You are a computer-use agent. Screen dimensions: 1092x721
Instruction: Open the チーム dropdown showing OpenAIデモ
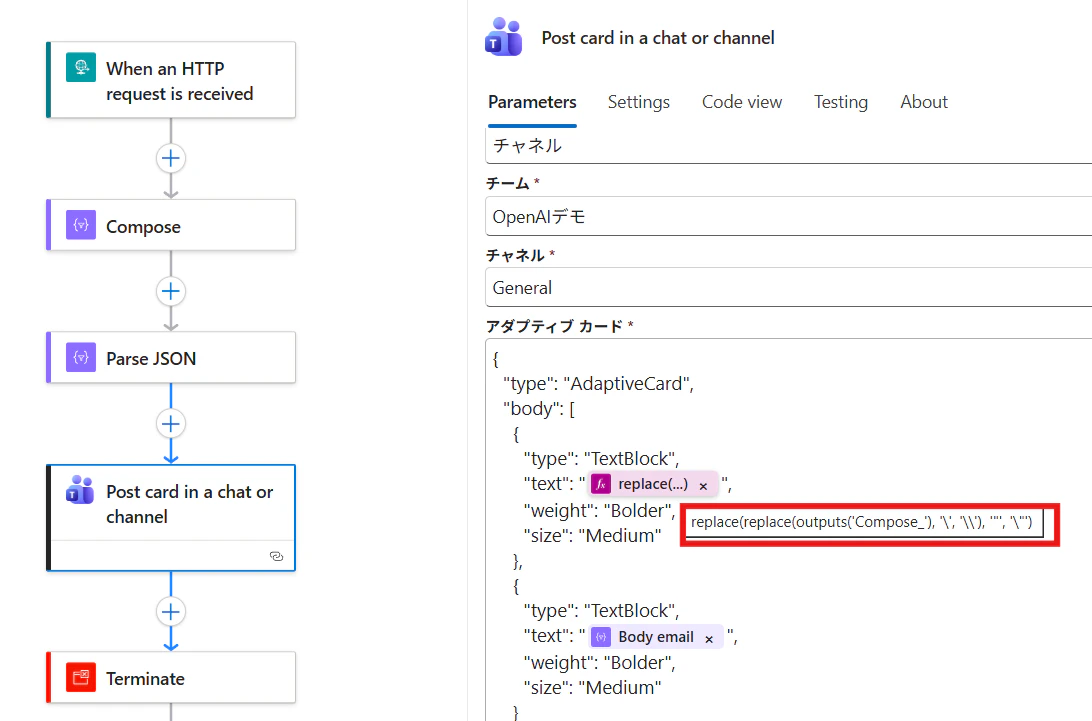pyautogui.click(x=788, y=217)
